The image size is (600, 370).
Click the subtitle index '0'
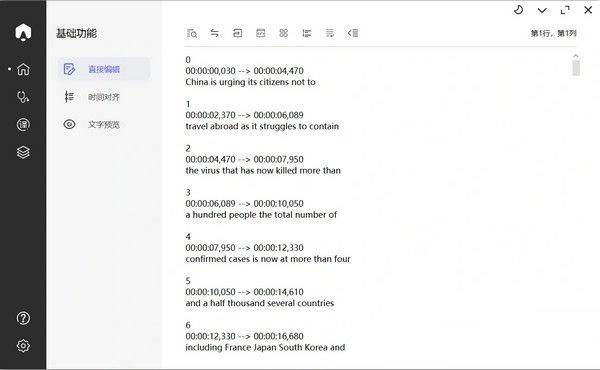point(188,60)
